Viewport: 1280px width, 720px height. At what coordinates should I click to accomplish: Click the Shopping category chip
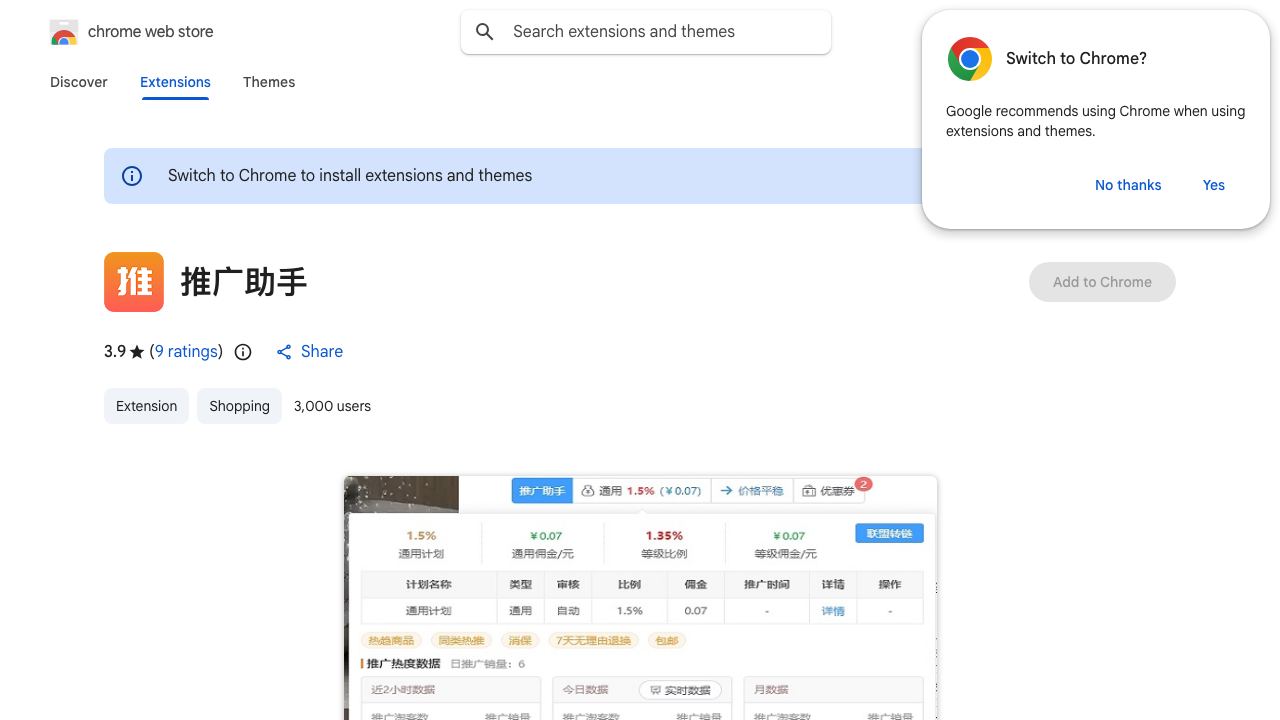[240, 406]
